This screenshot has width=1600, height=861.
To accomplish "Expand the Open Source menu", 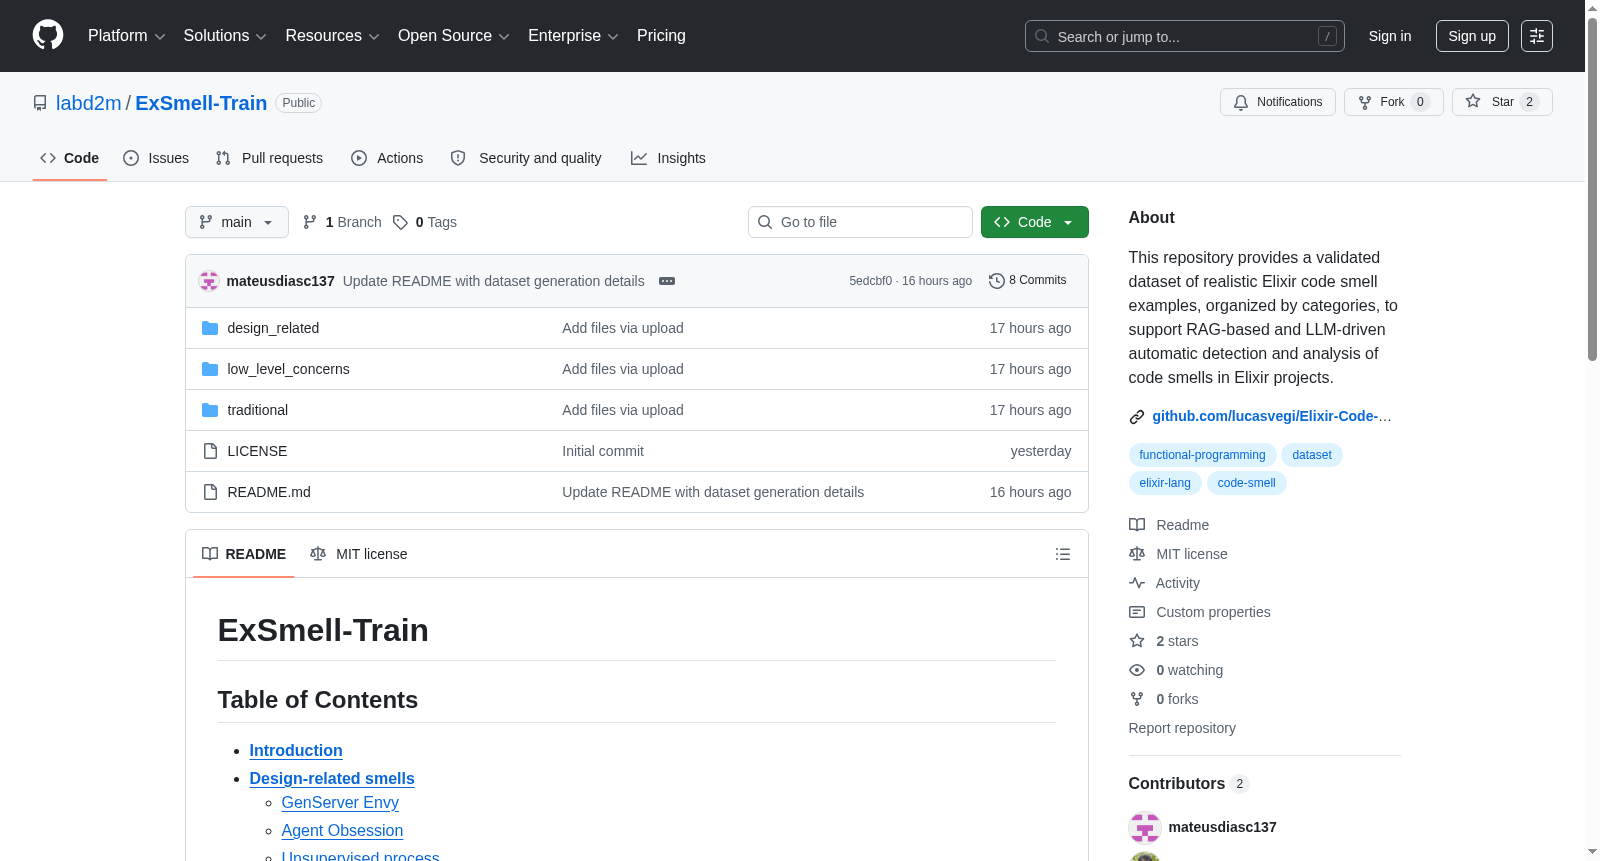I will pos(454,36).
